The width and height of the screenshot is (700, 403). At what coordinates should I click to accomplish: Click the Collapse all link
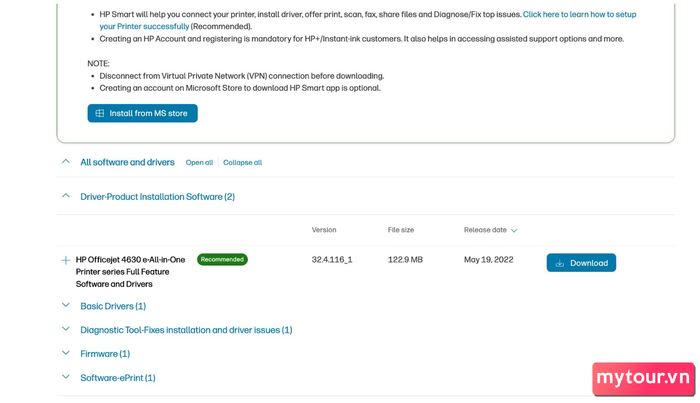(242, 162)
